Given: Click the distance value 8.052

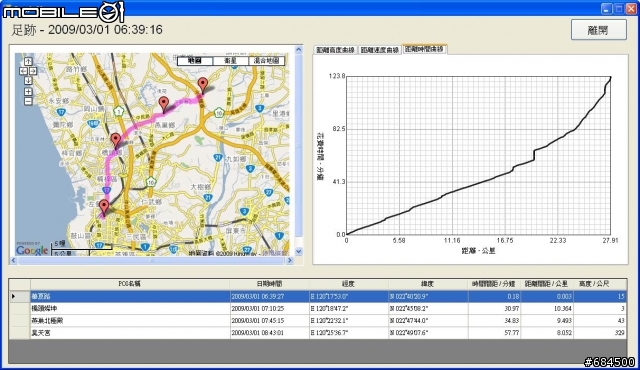Looking at the screenshot, I should (x=547, y=333).
